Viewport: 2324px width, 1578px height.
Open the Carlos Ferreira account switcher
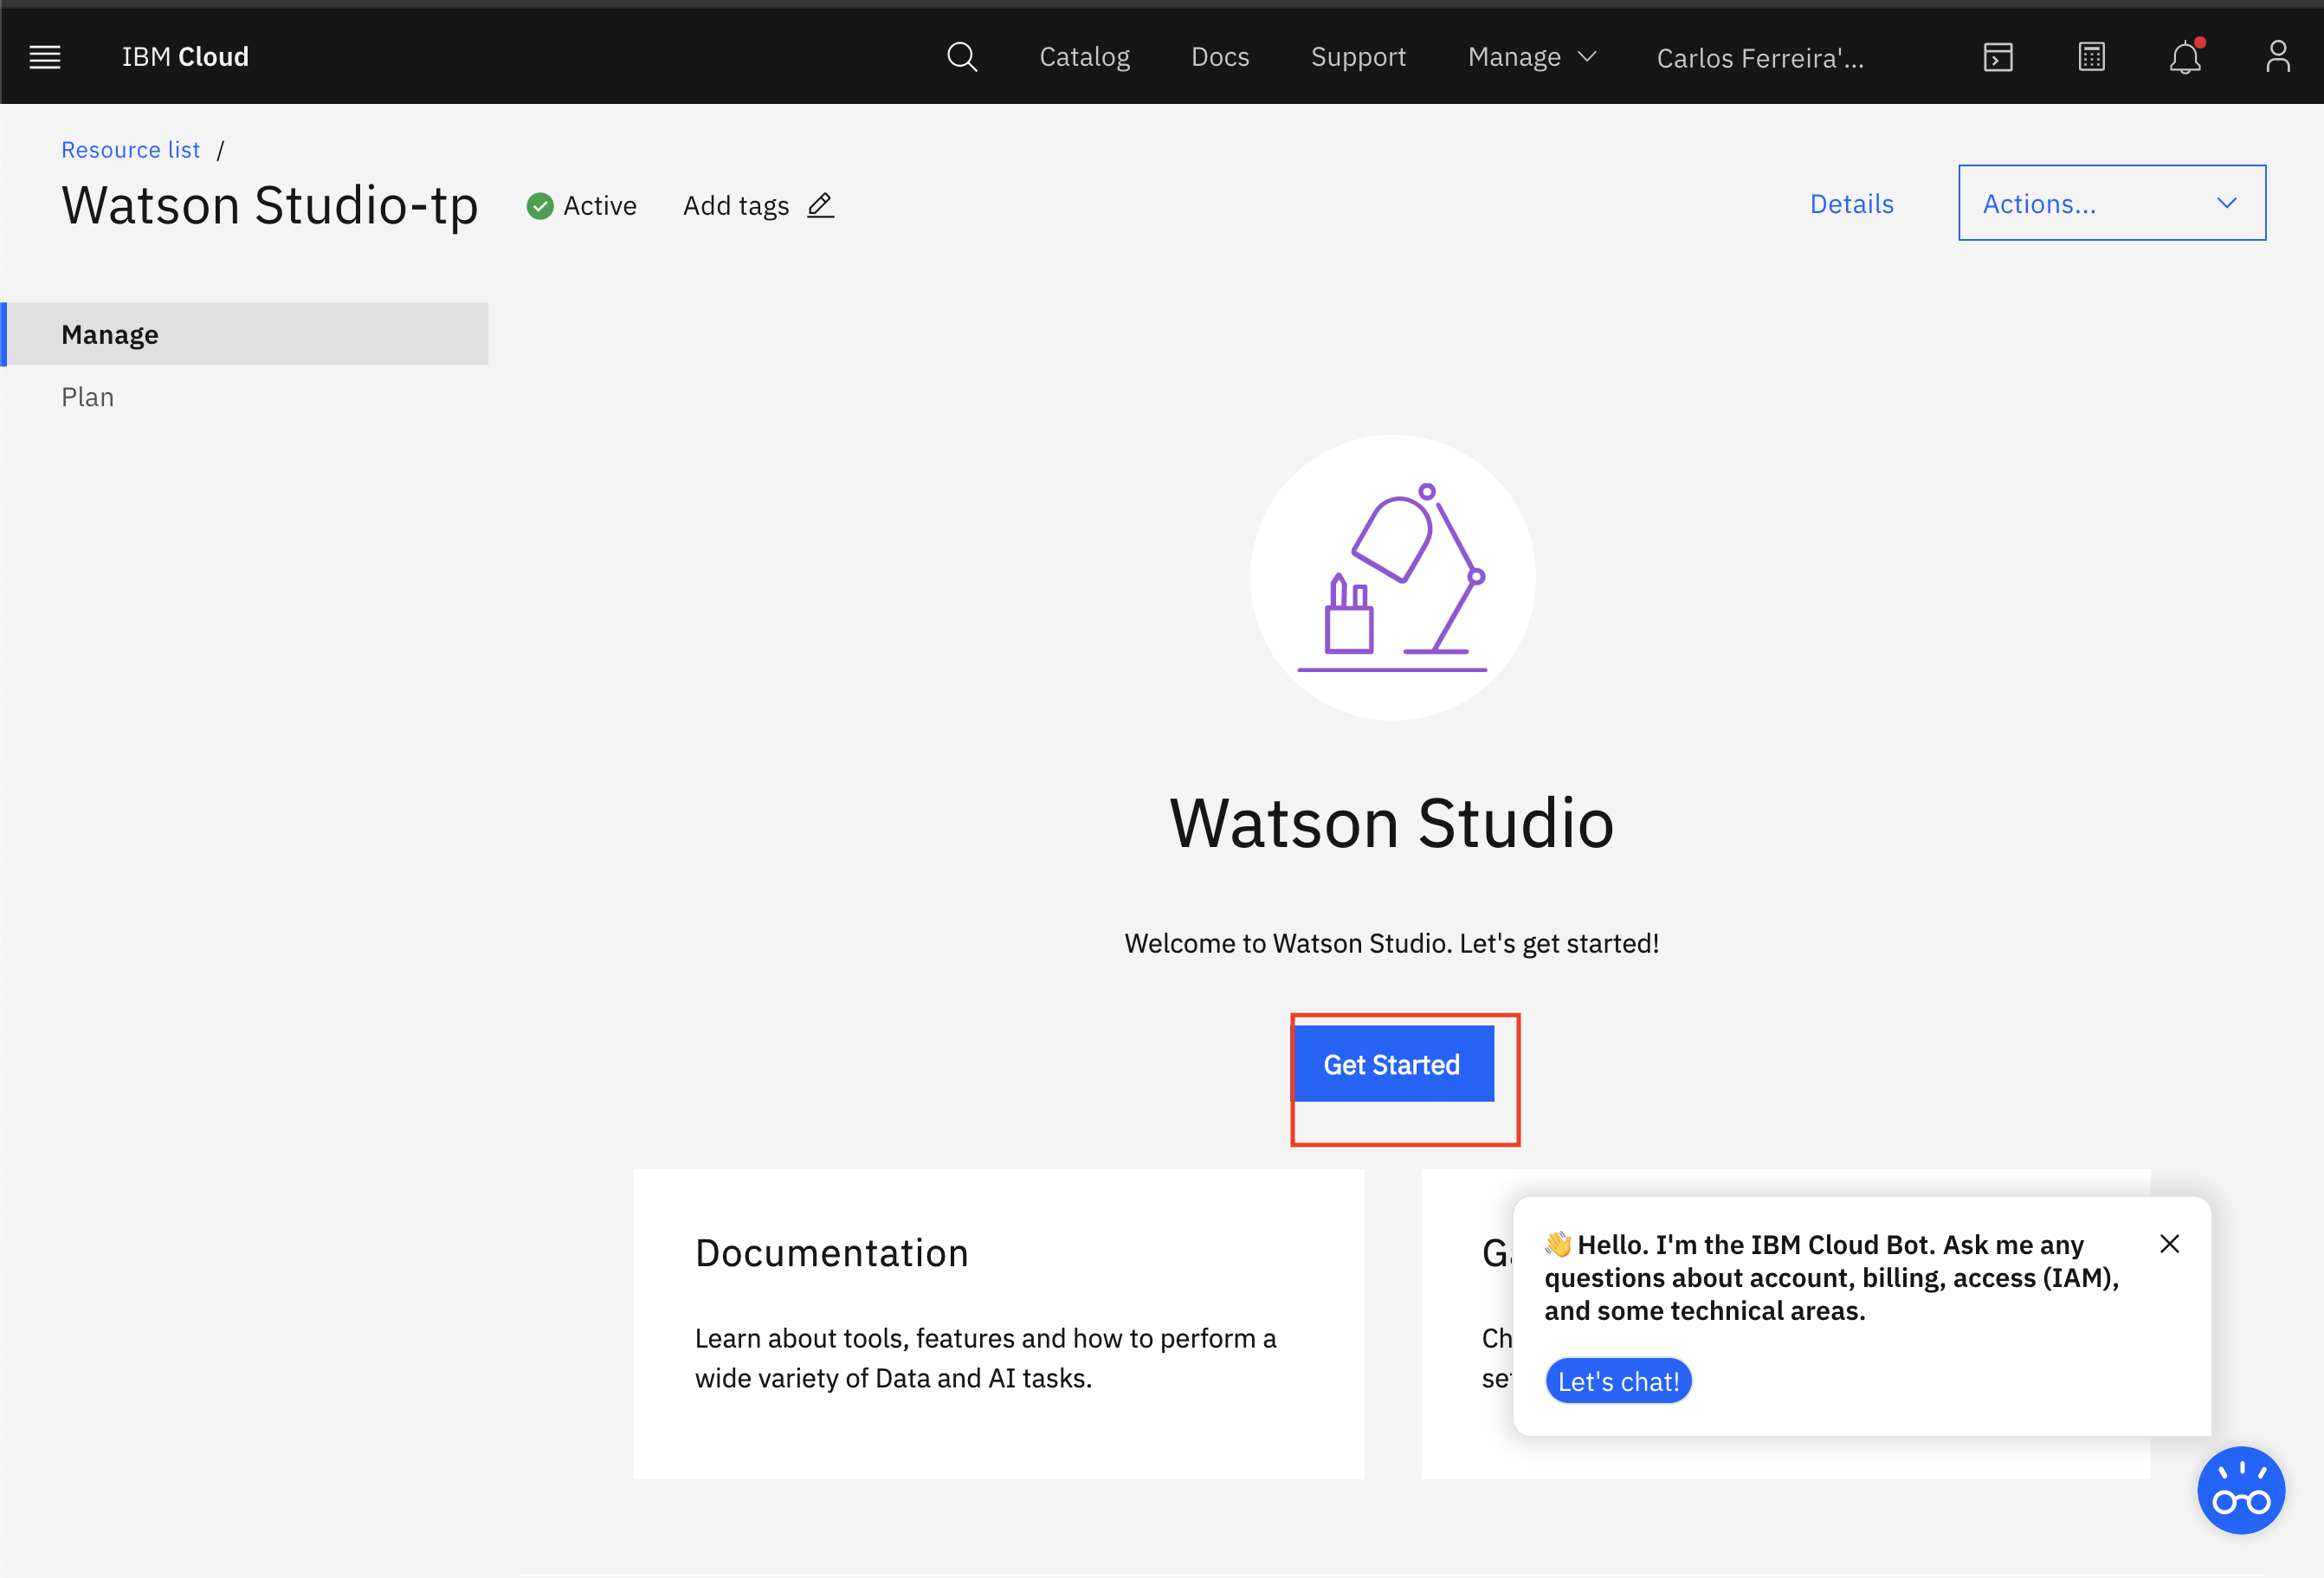tap(1760, 58)
